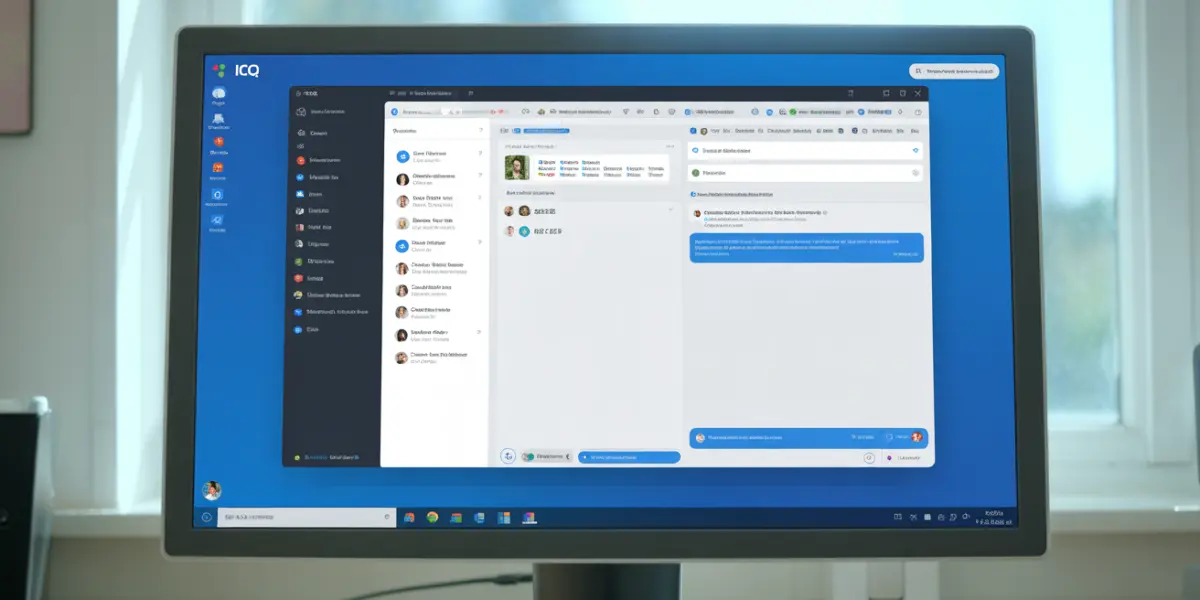Open the first blue-avatar contact in the chat list
1200x600 pixels.
[x=403, y=156]
